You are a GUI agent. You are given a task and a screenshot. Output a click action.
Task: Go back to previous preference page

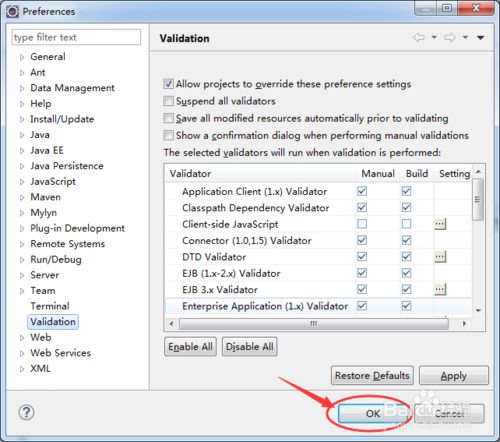pyautogui.click(x=419, y=37)
